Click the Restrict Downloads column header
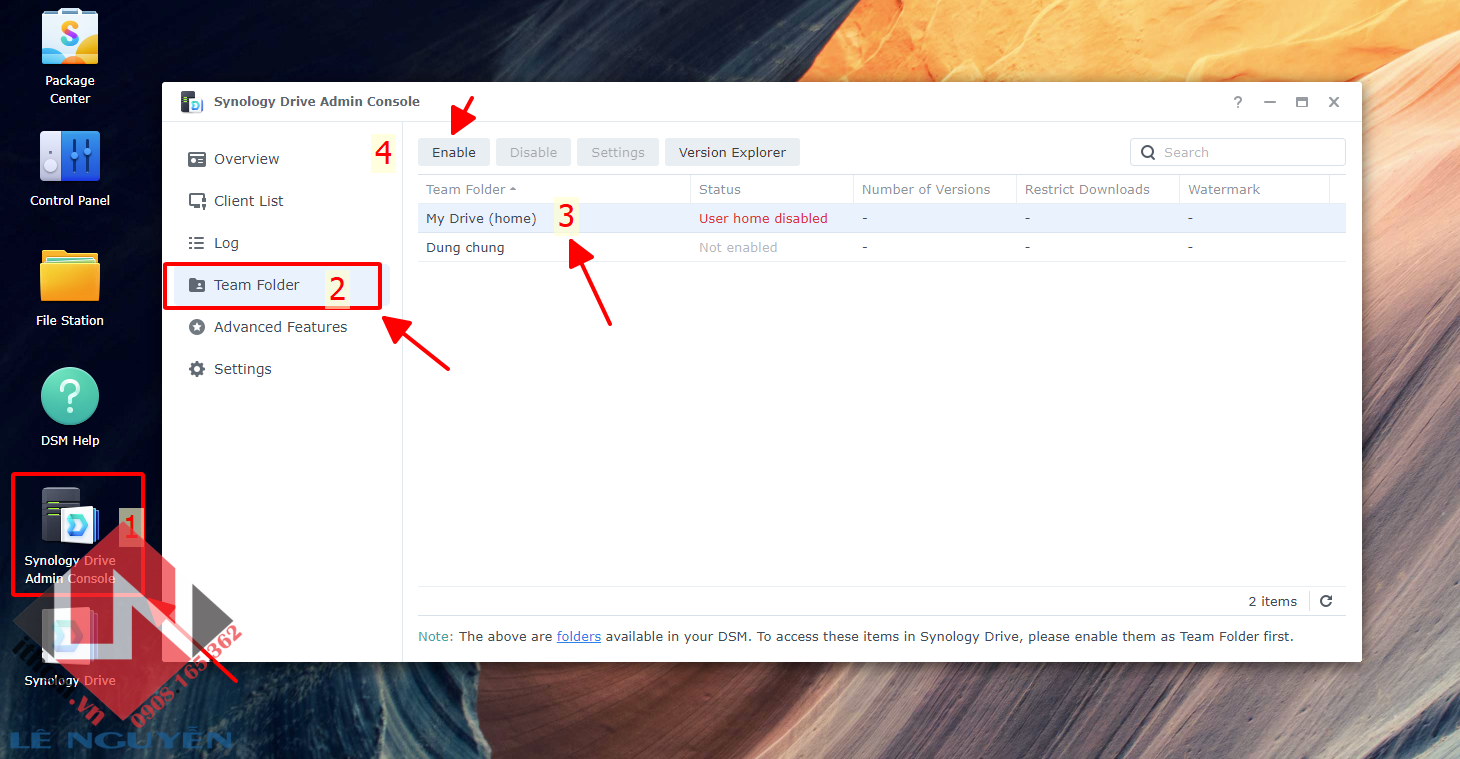Image resolution: width=1460 pixels, height=759 pixels. (1098, 189)
